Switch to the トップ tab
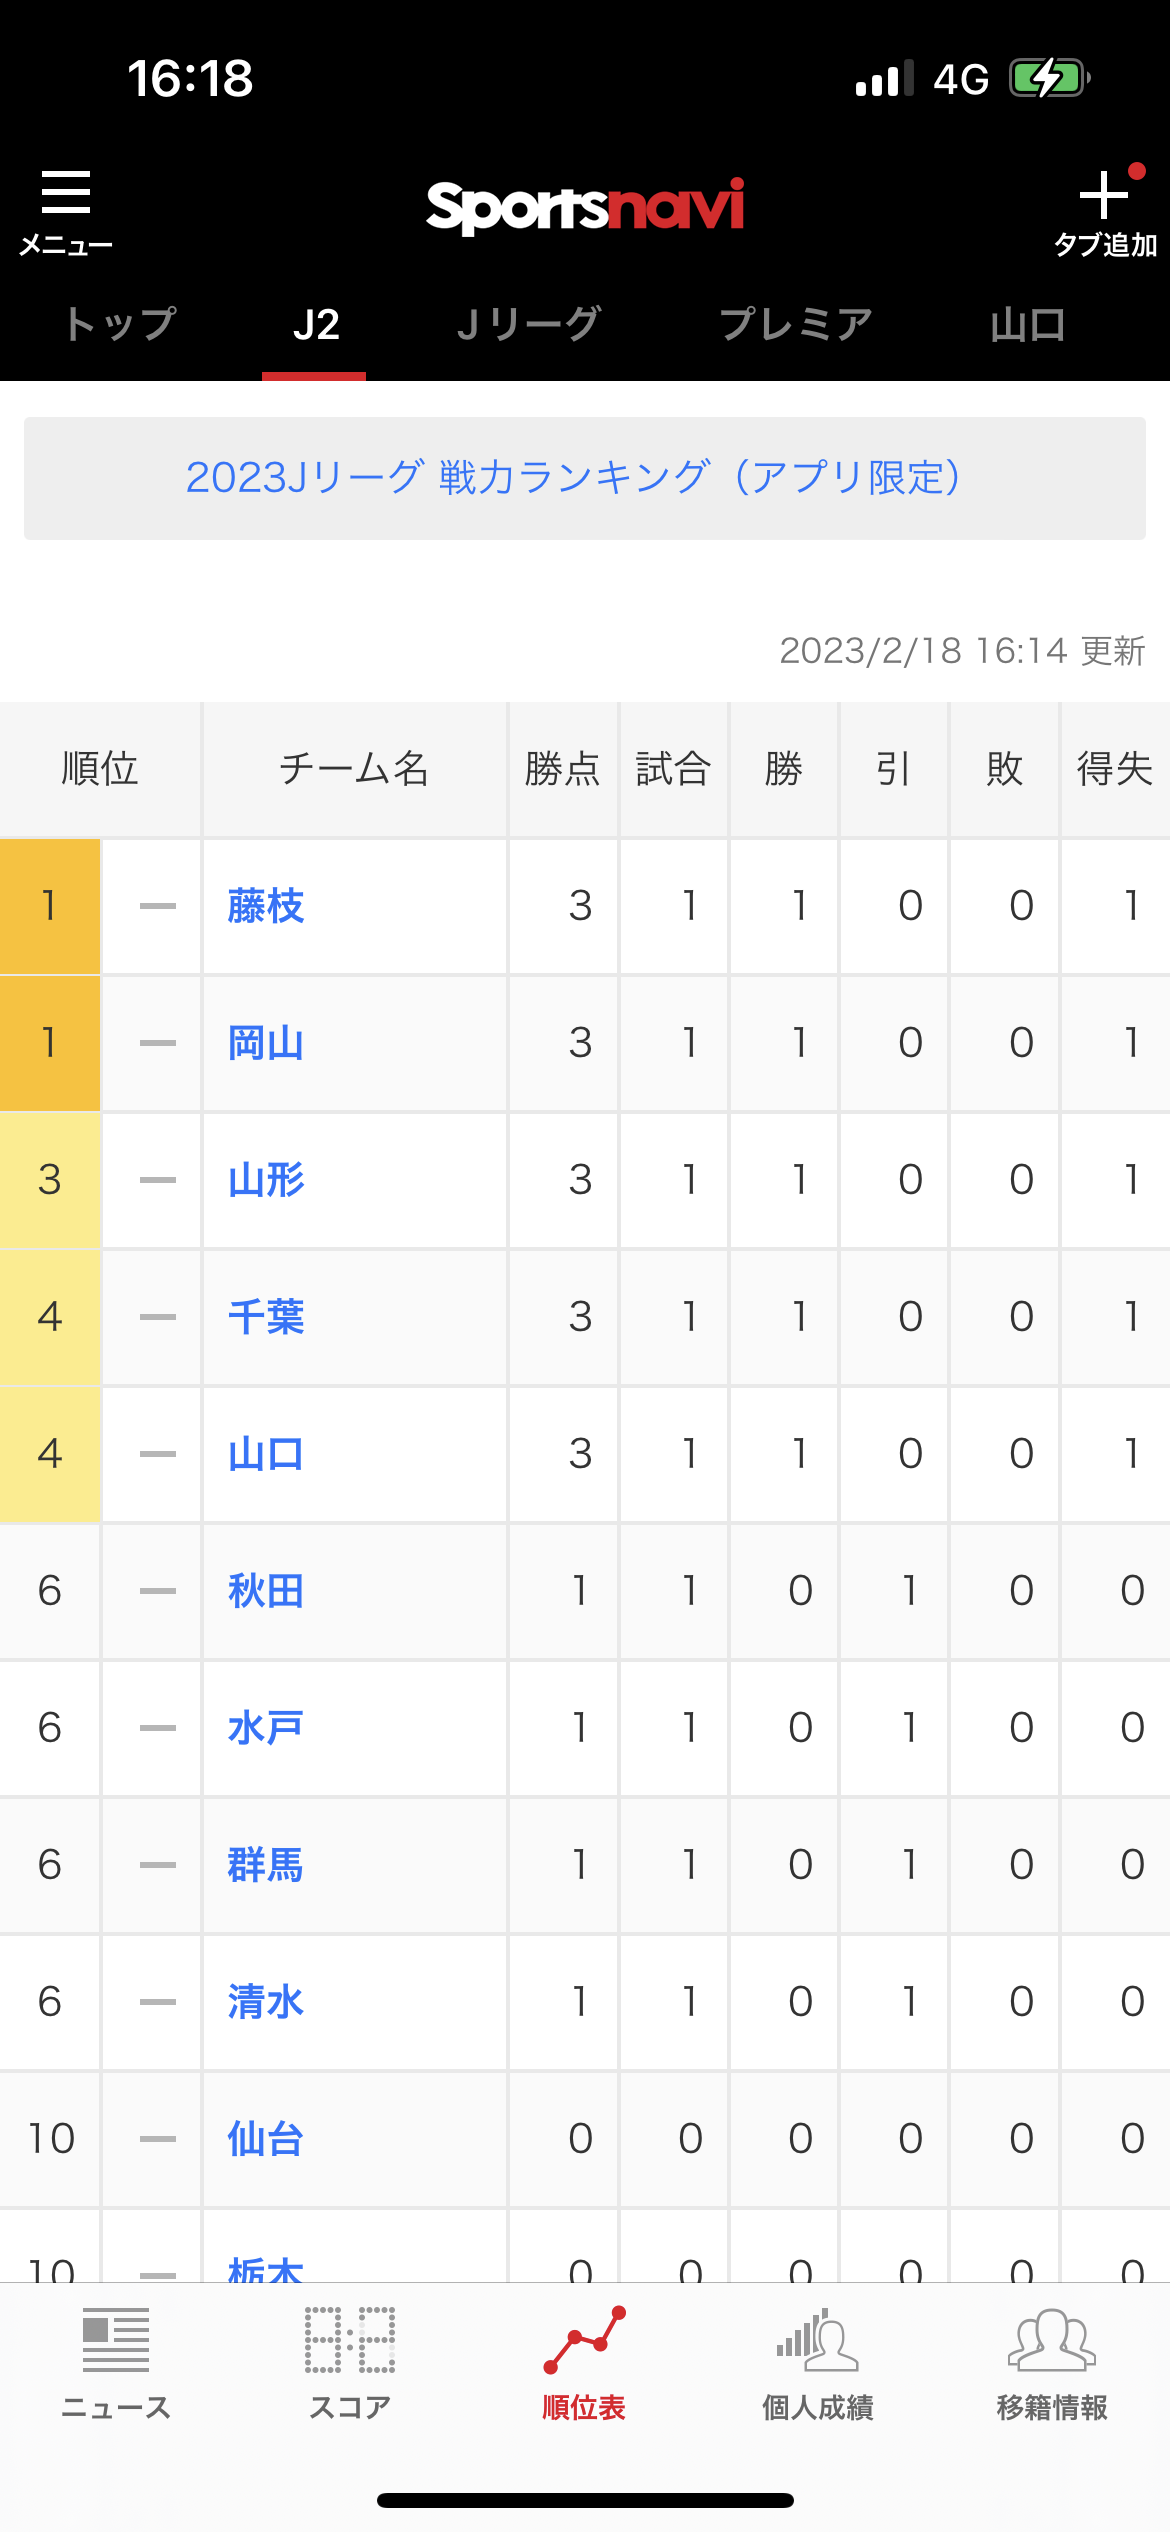 click(x=121, y=325)
